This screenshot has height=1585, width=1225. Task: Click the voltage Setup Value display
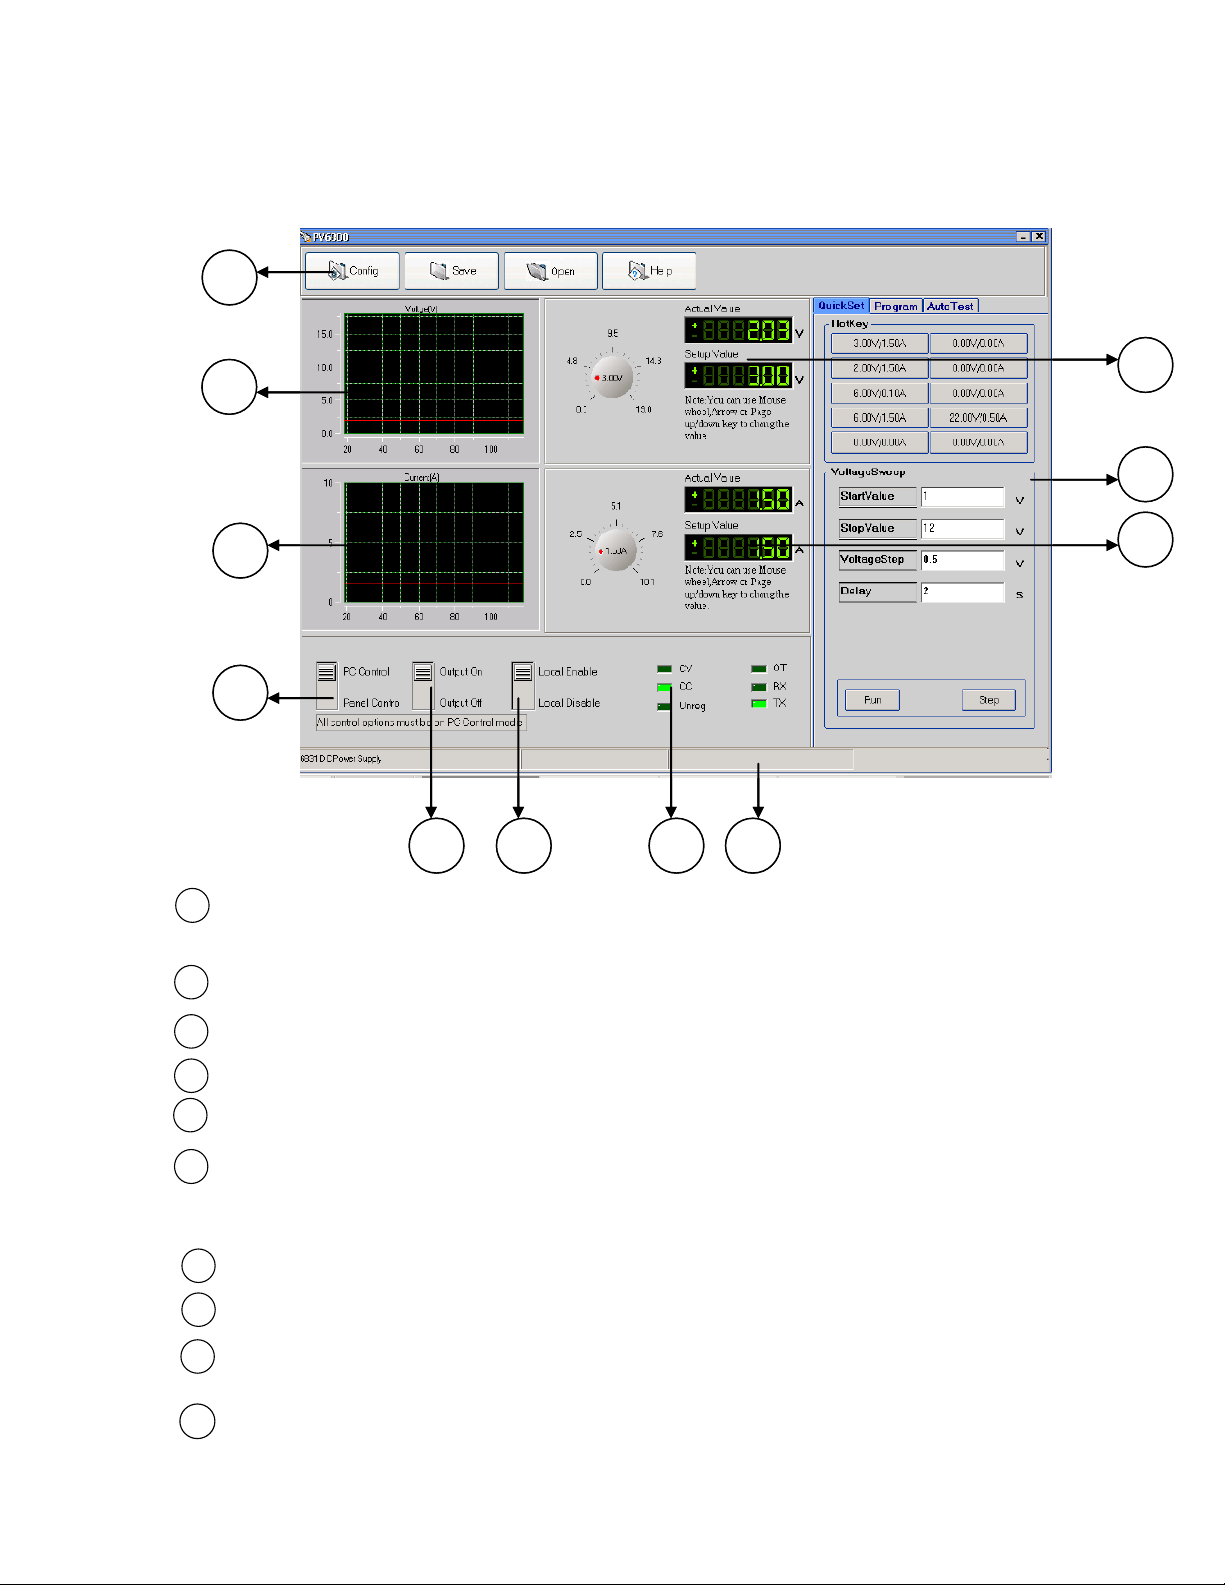click(x=738, y=376)
